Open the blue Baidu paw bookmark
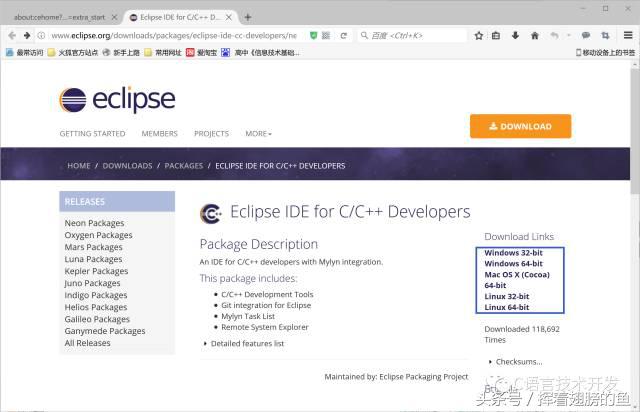The width and height of the screenshot is (640, 412). click(x=225, y=53)
